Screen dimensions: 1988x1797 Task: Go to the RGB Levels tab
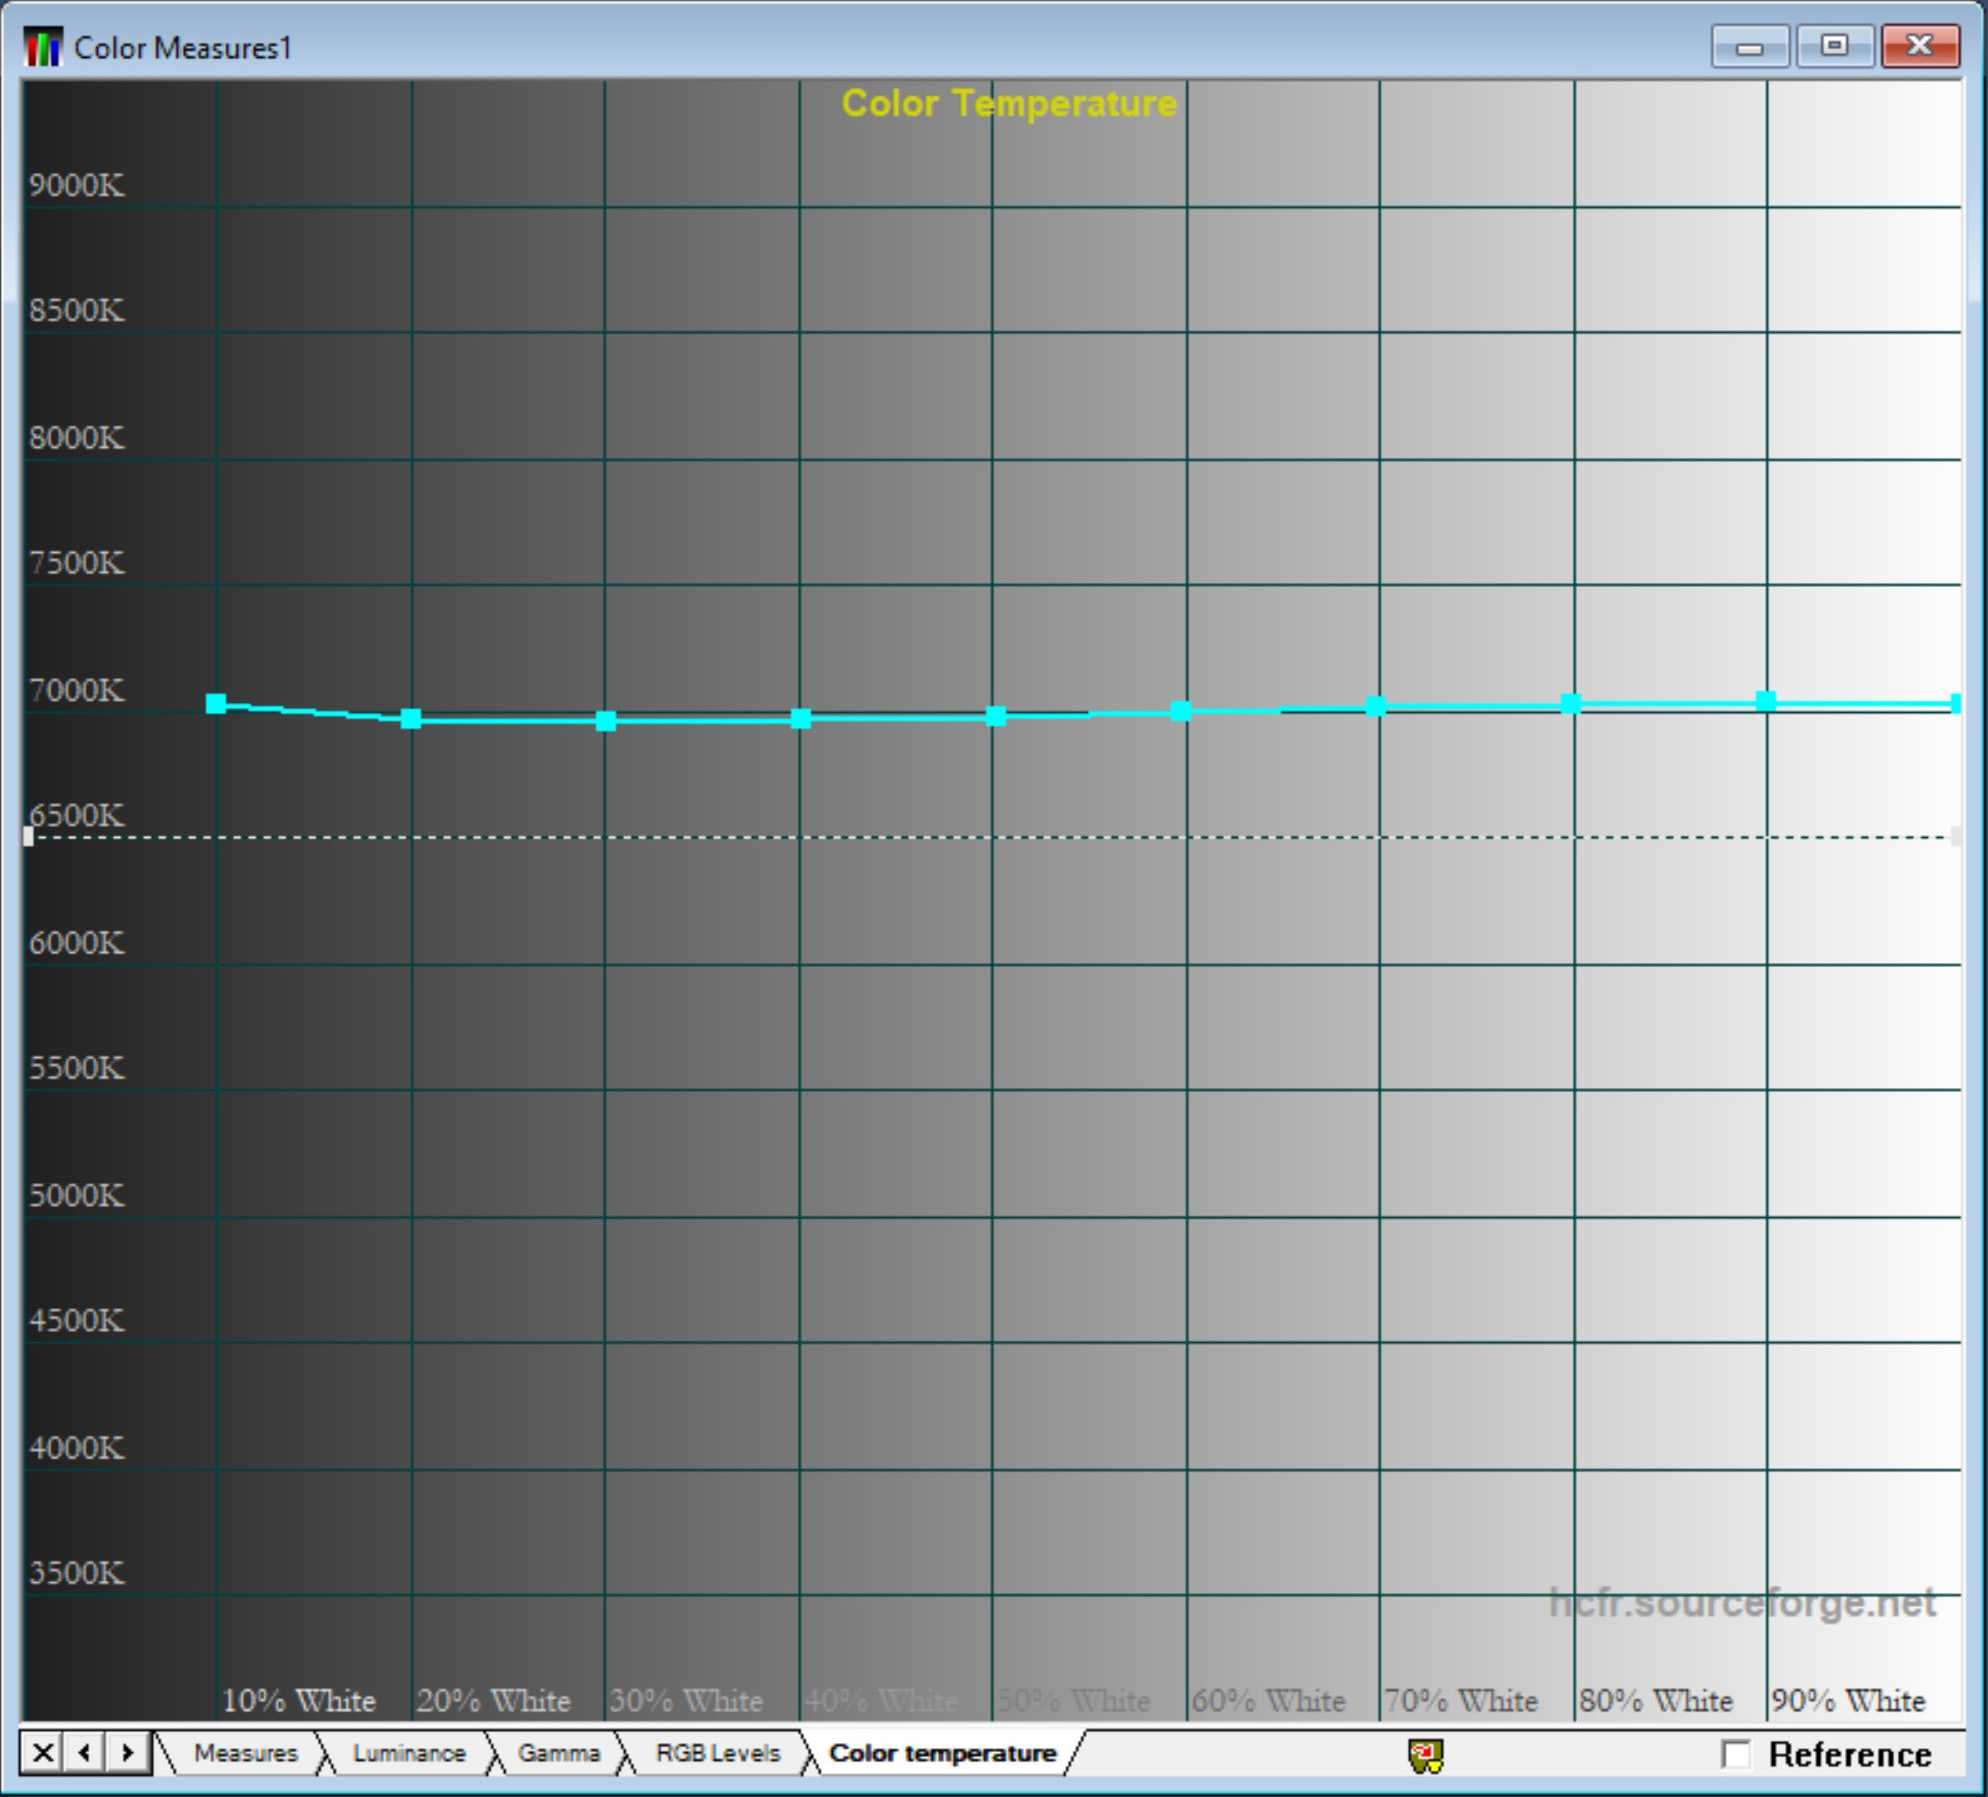coord(717,1754)
